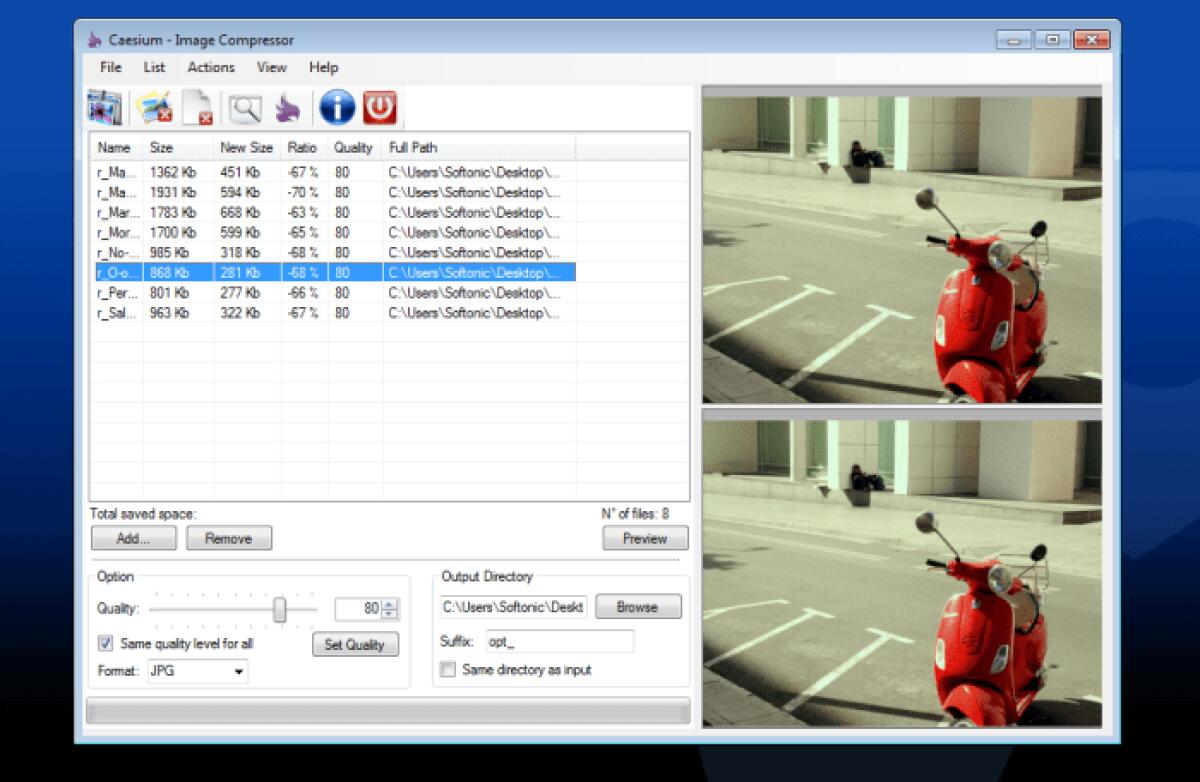Click the Set Quality button
Image resolution: width=1200 pixels, height=782 pixels.
[x=355, y=645]
